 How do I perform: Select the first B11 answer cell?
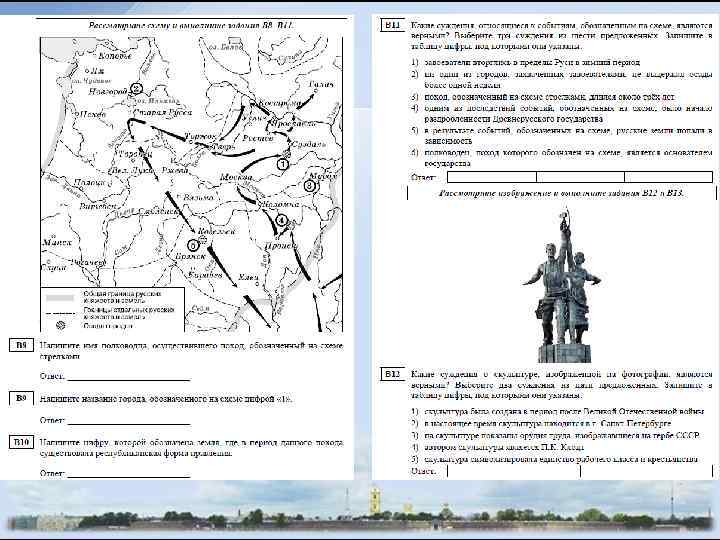[492, 177]
